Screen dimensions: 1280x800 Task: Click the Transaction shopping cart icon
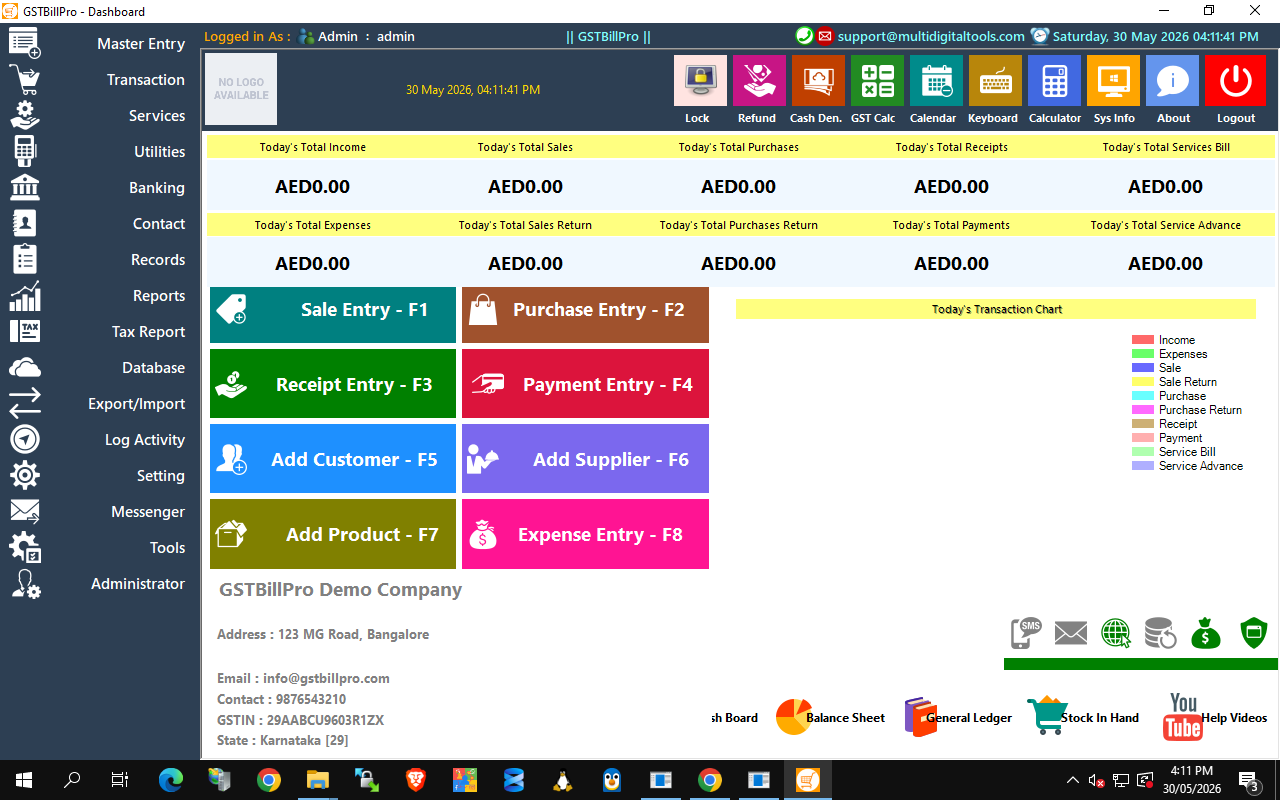coord(24,80)
